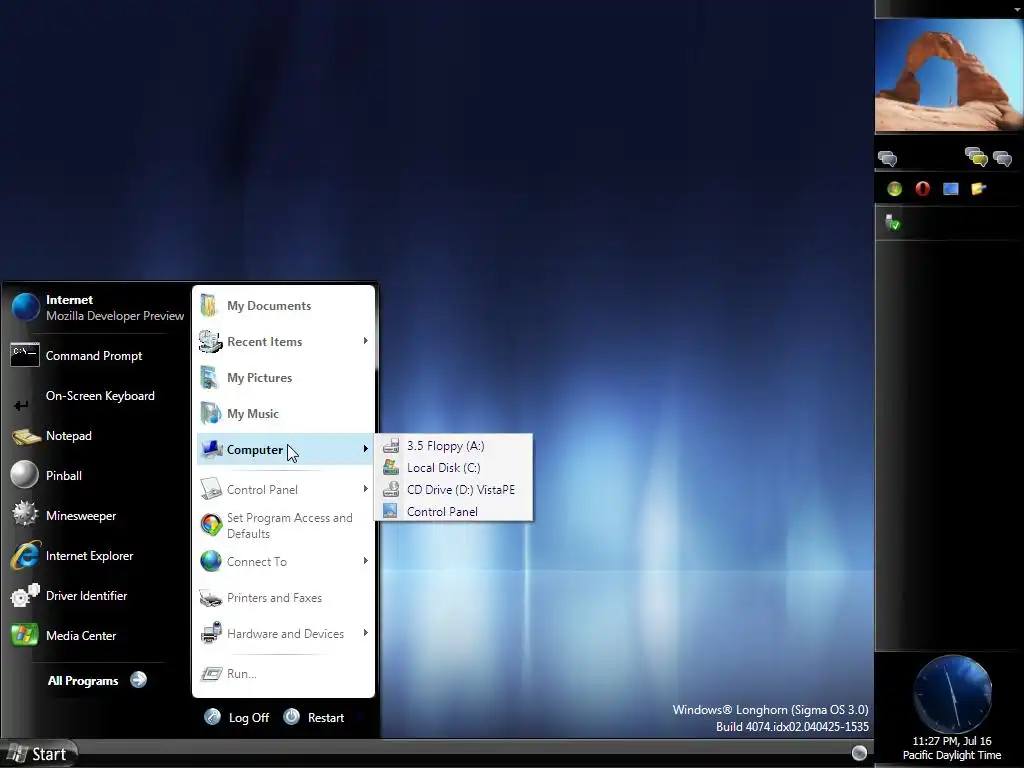Click 'Minesweeper' label text

81,516
